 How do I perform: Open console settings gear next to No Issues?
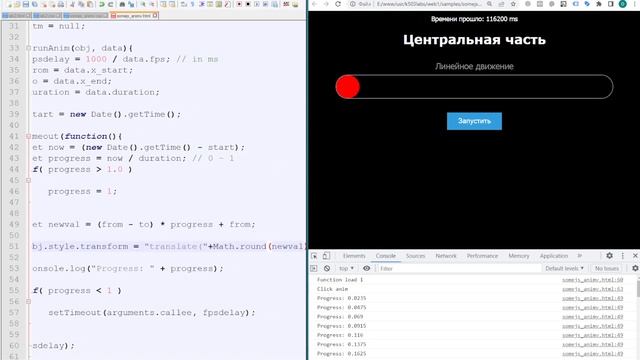(x=635, y=268)
